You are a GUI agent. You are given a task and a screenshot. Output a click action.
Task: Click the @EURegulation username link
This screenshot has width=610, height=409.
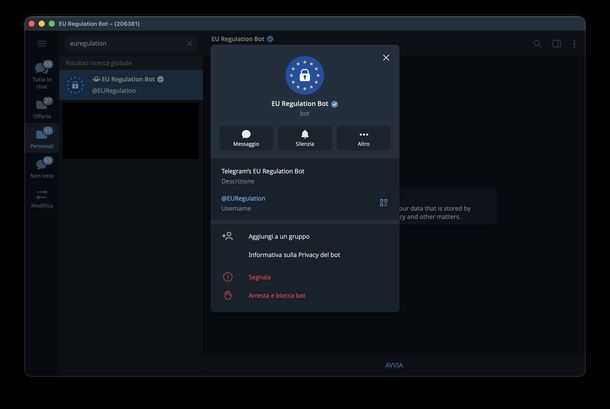[243, 198]
